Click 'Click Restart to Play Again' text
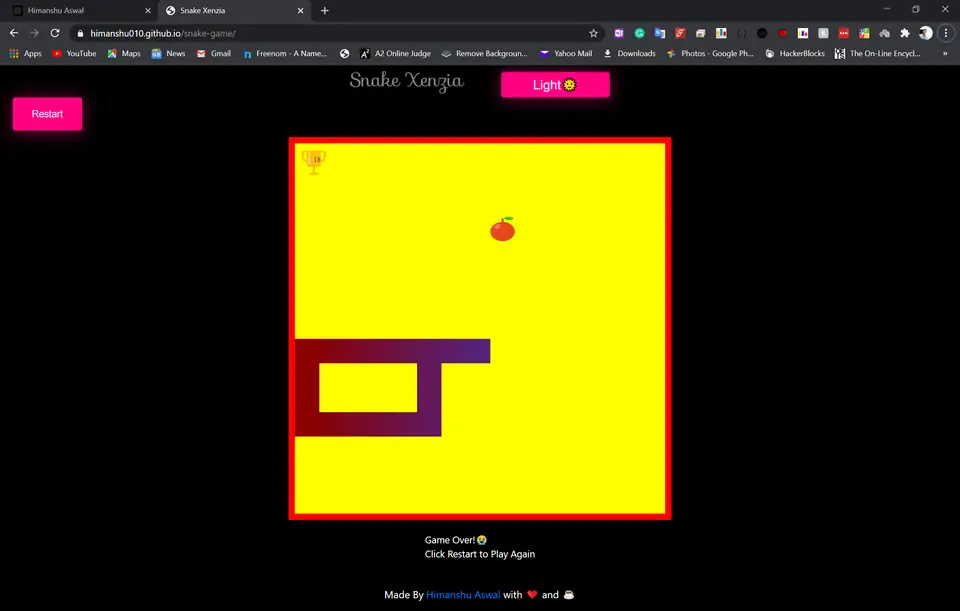This screenshot has height=611, width=960. [480, 554]
